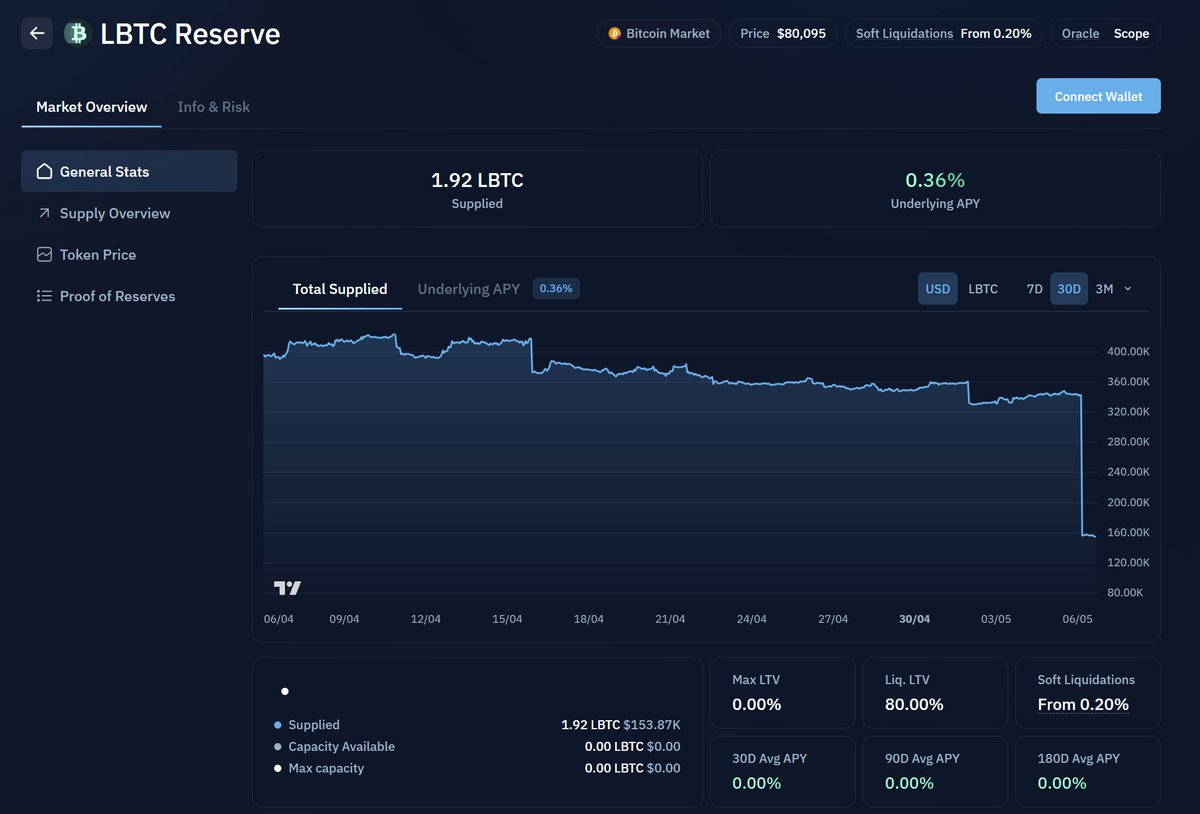
Task: Click the Oracle Scope pill
Action: 1105,33
